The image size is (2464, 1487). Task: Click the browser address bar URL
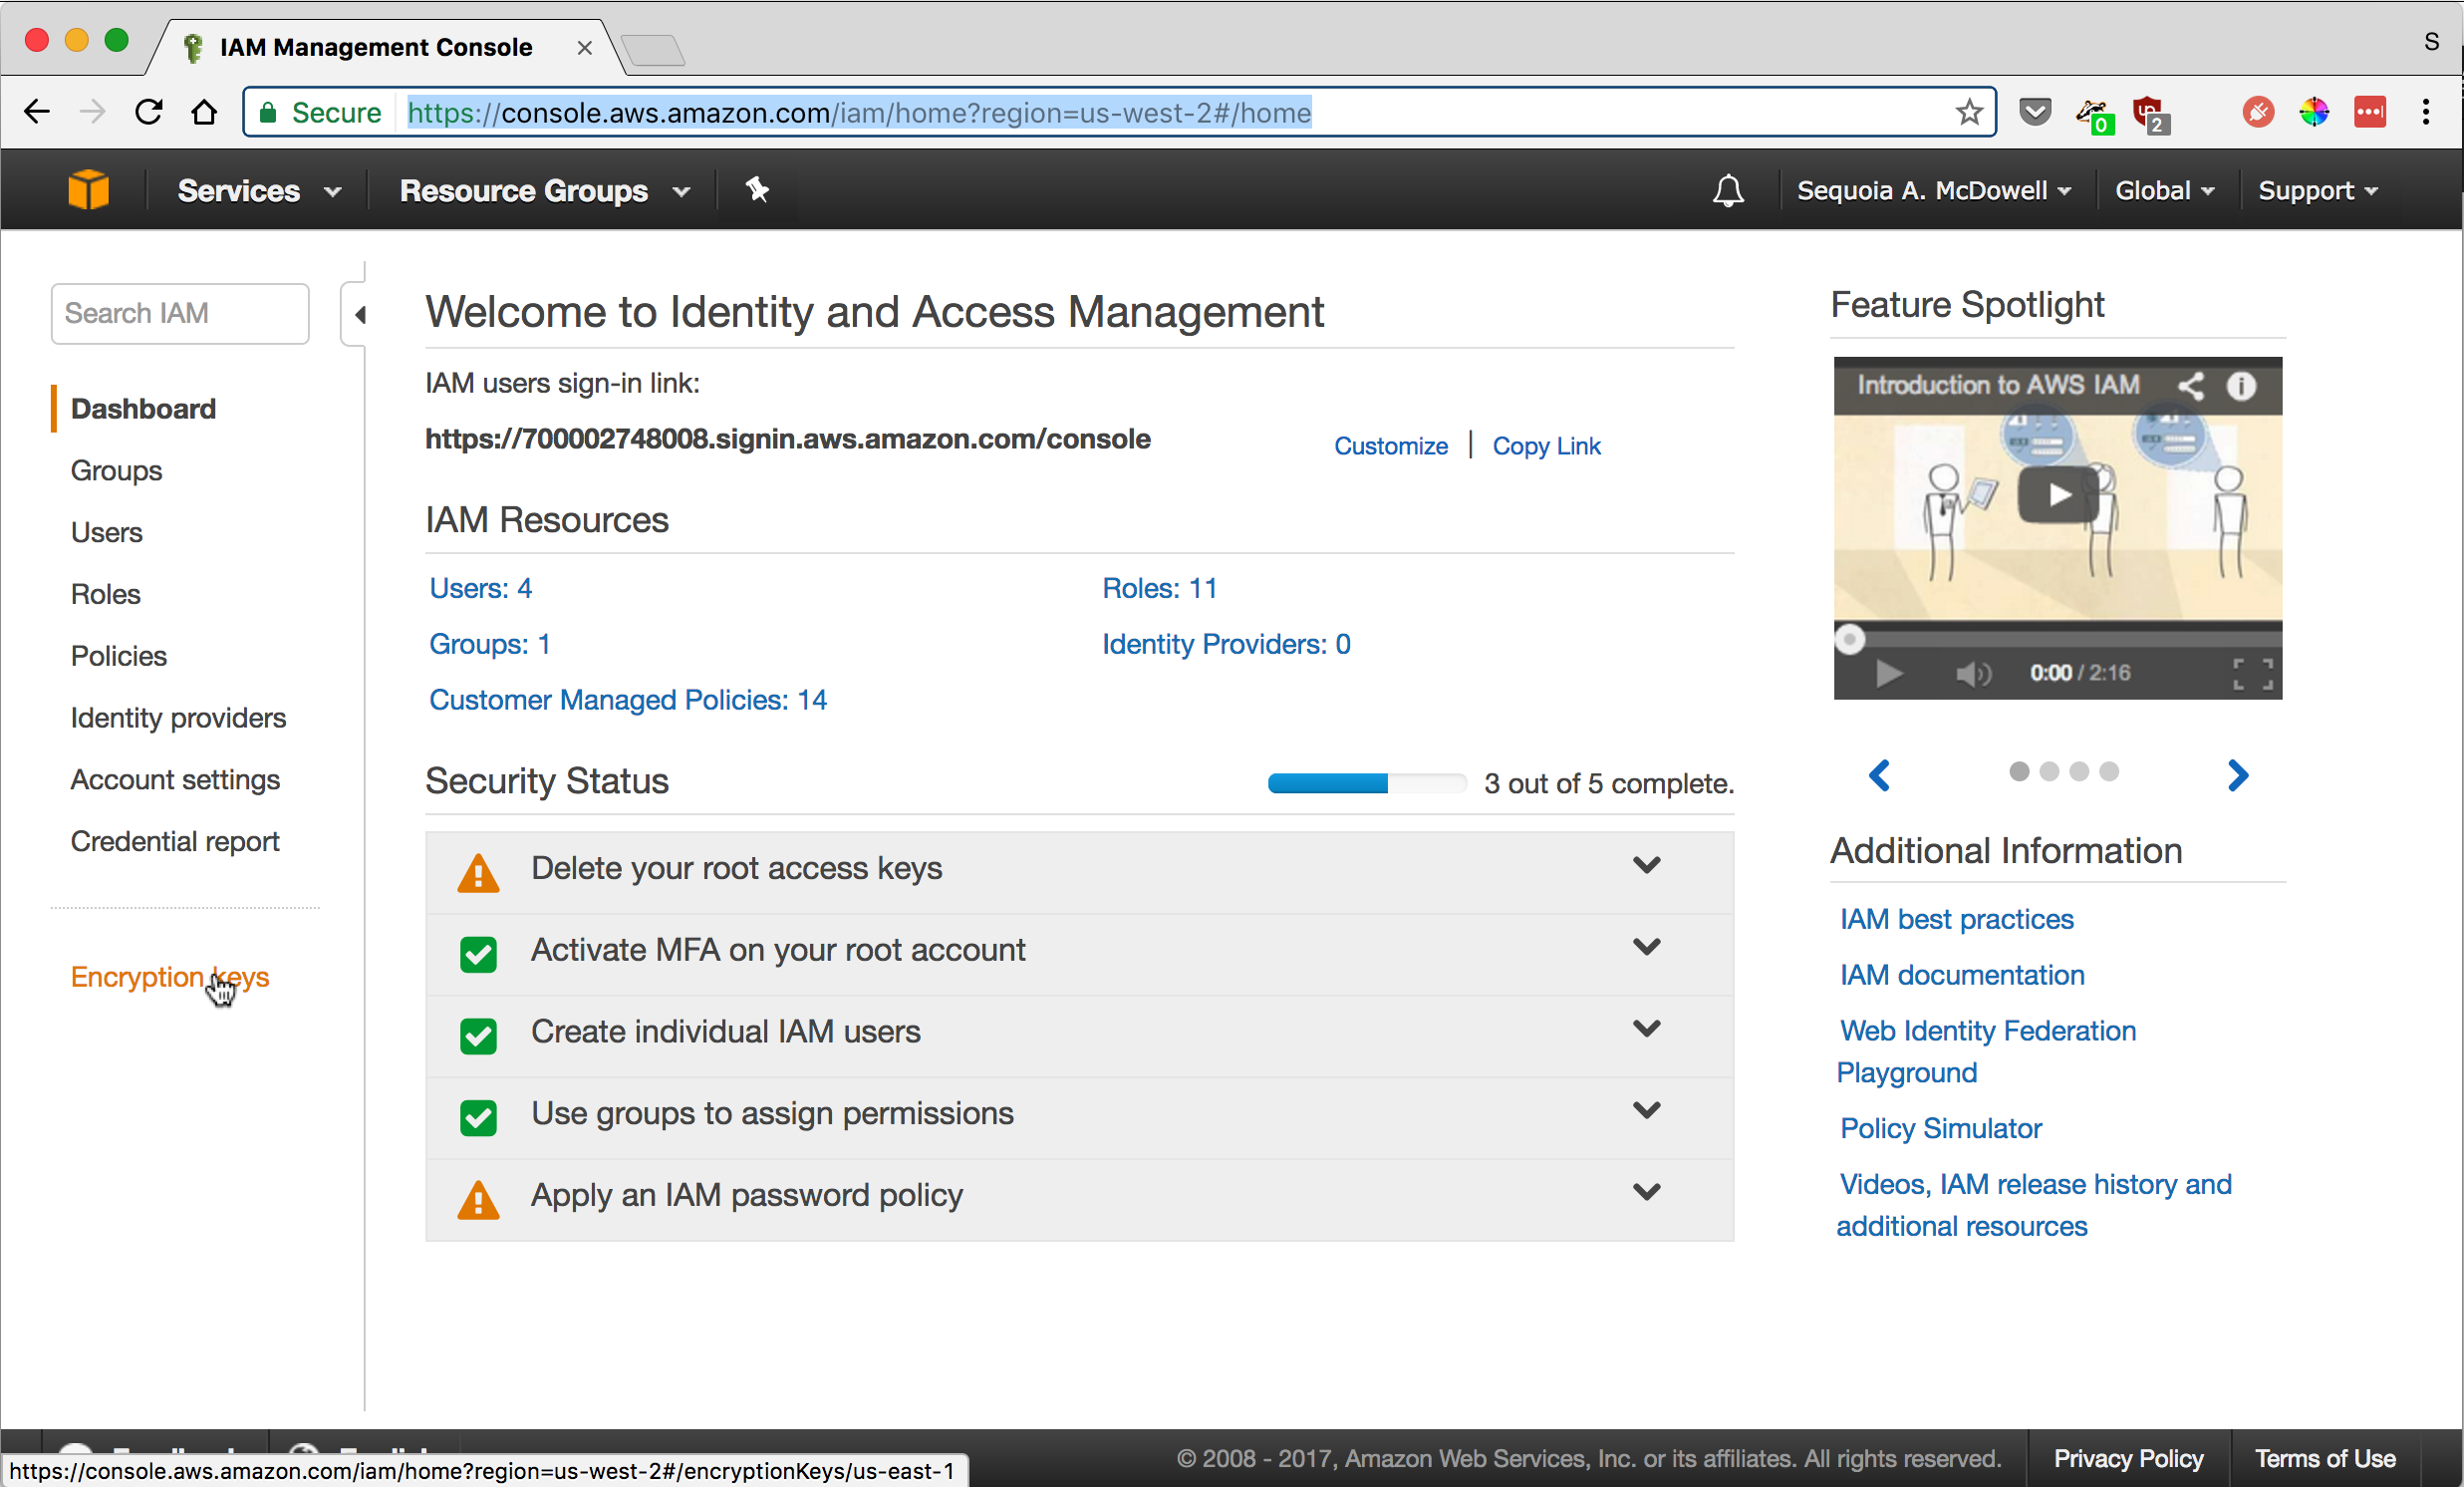coord(859,112)
